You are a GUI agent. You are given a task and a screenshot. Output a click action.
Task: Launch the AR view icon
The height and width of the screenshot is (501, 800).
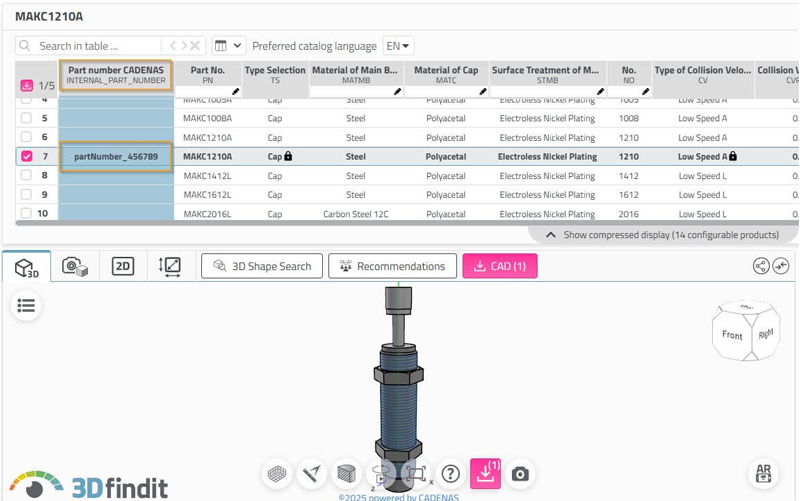pyautogui.click(x=763, y=473)
